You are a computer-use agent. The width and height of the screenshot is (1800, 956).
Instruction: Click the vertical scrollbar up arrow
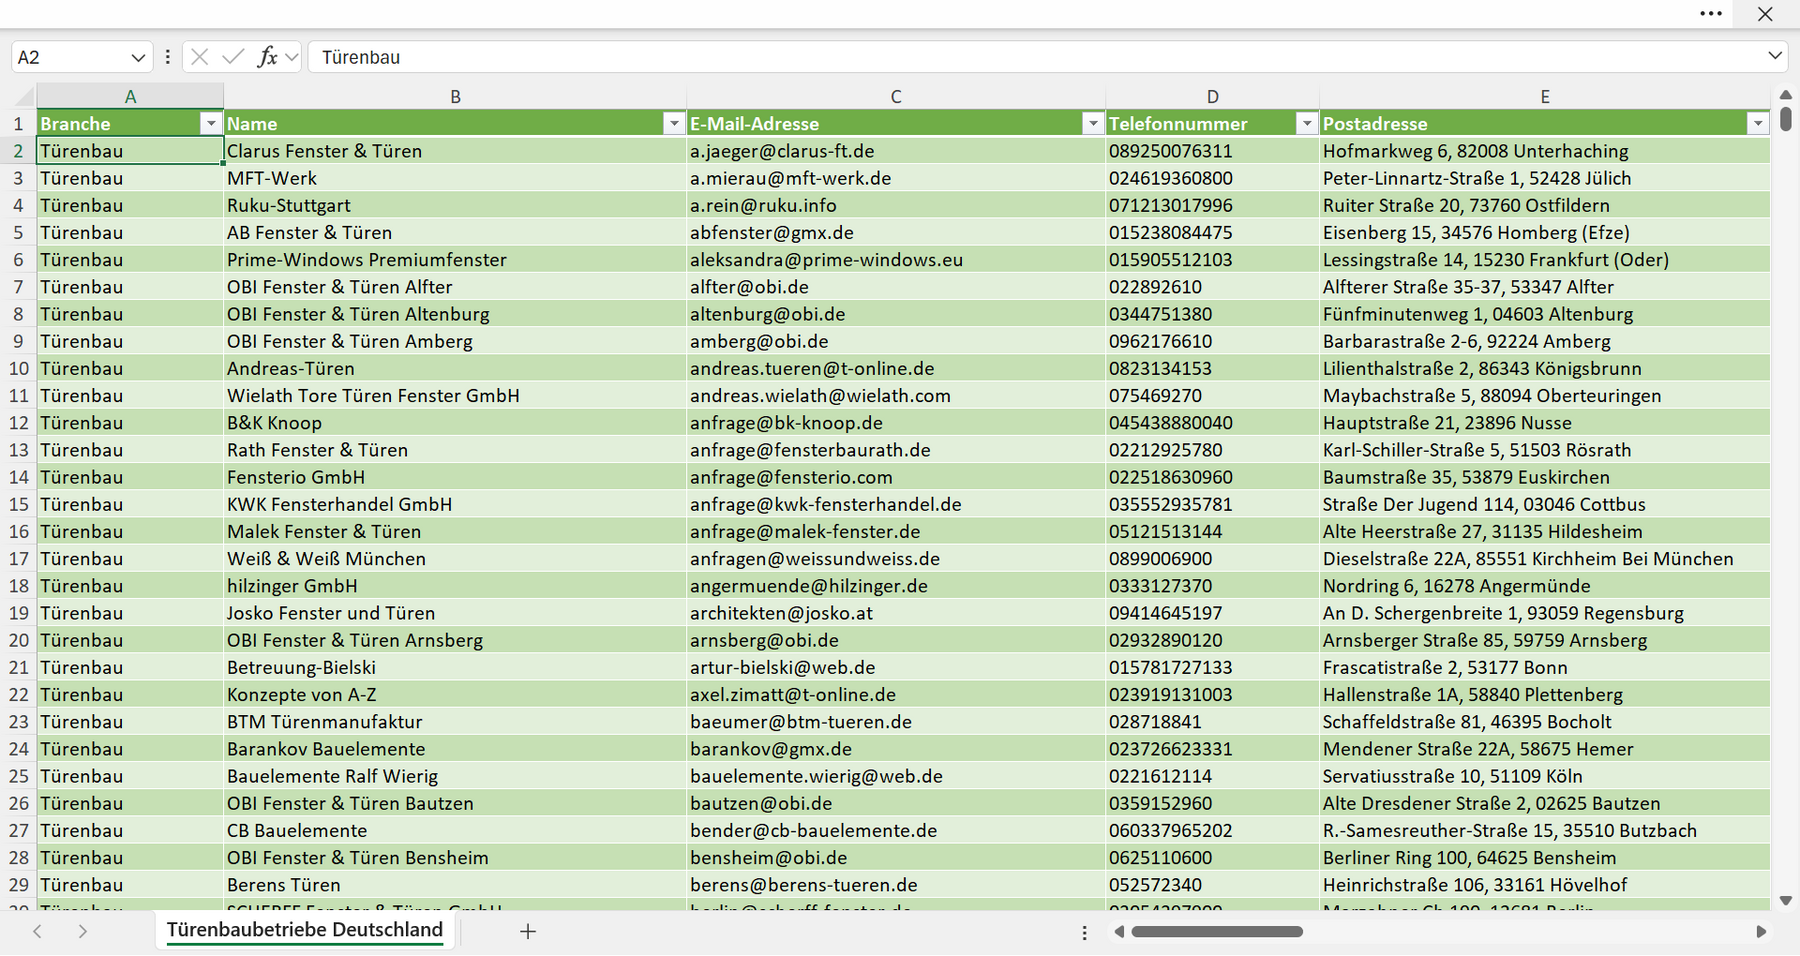click(1786, 95)
